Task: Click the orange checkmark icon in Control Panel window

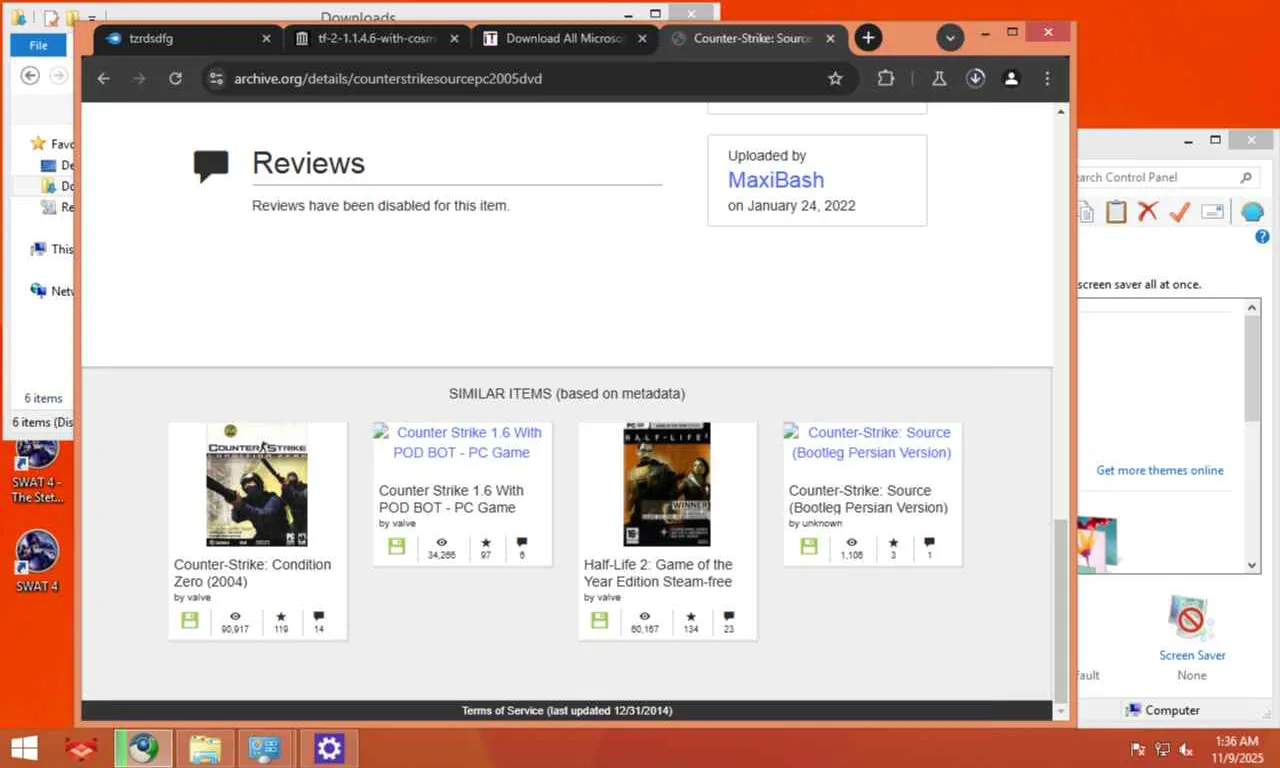Action: (x=1180, y=211)
